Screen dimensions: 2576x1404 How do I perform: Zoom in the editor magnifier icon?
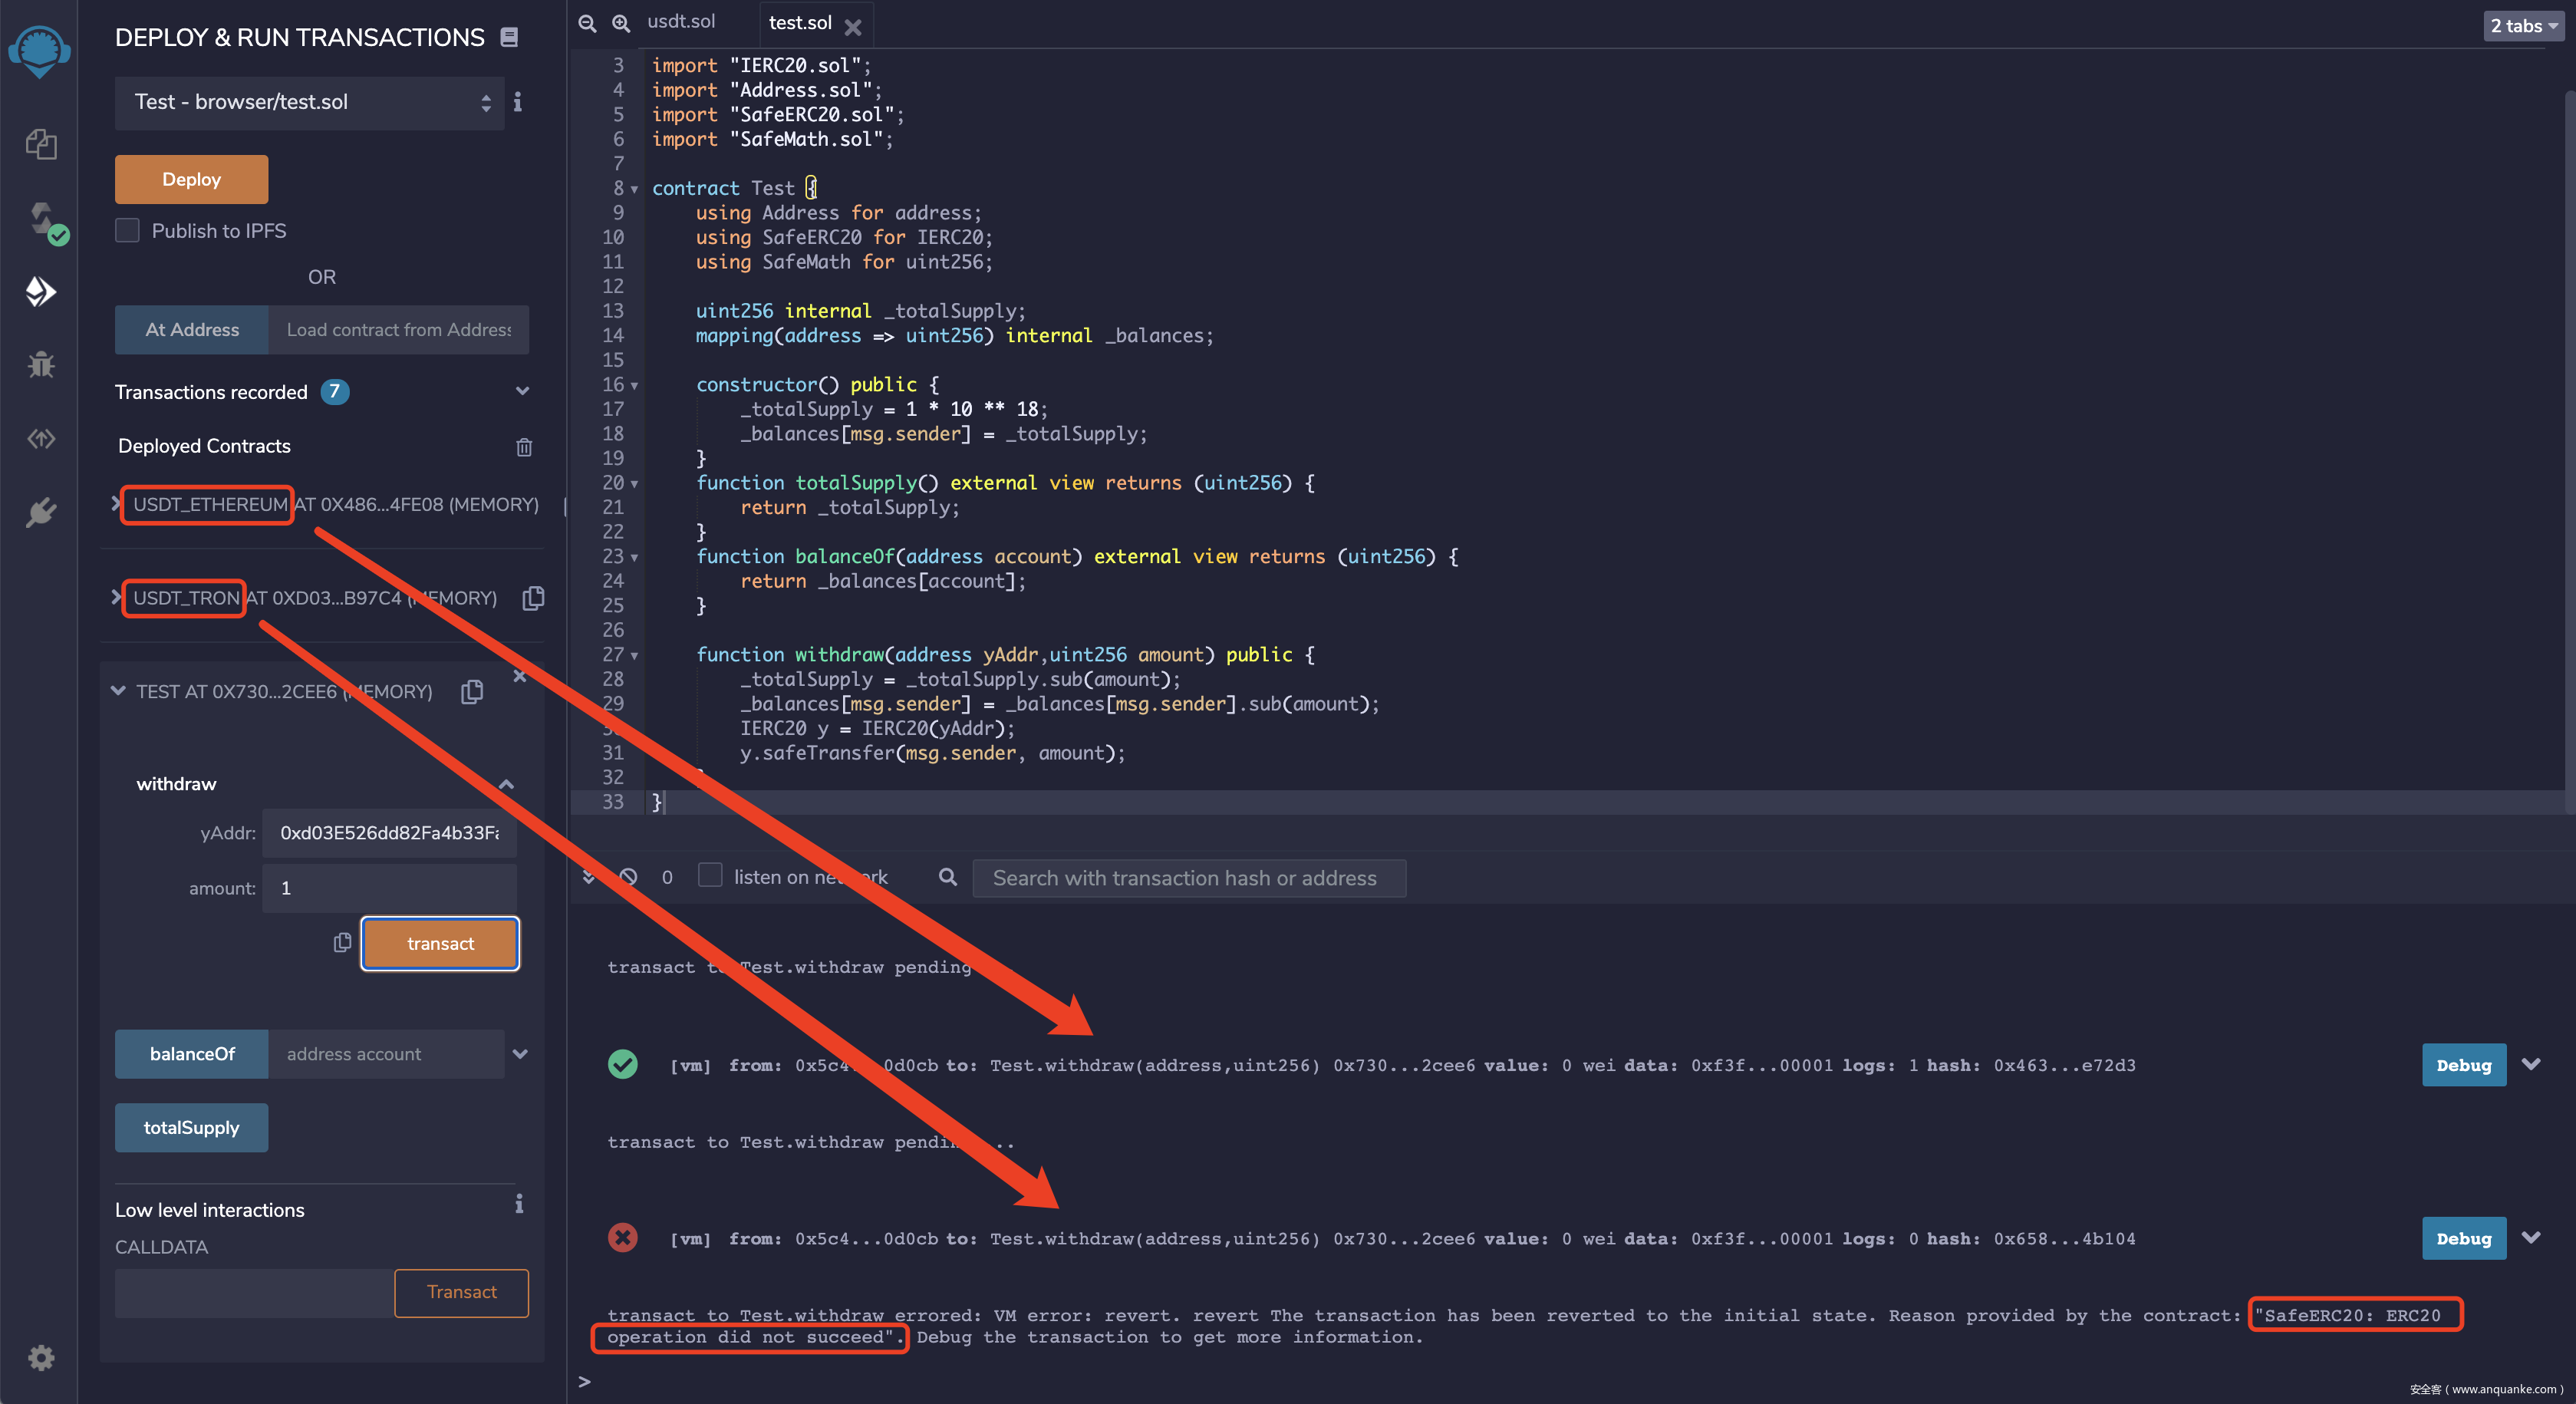(621, 23)
